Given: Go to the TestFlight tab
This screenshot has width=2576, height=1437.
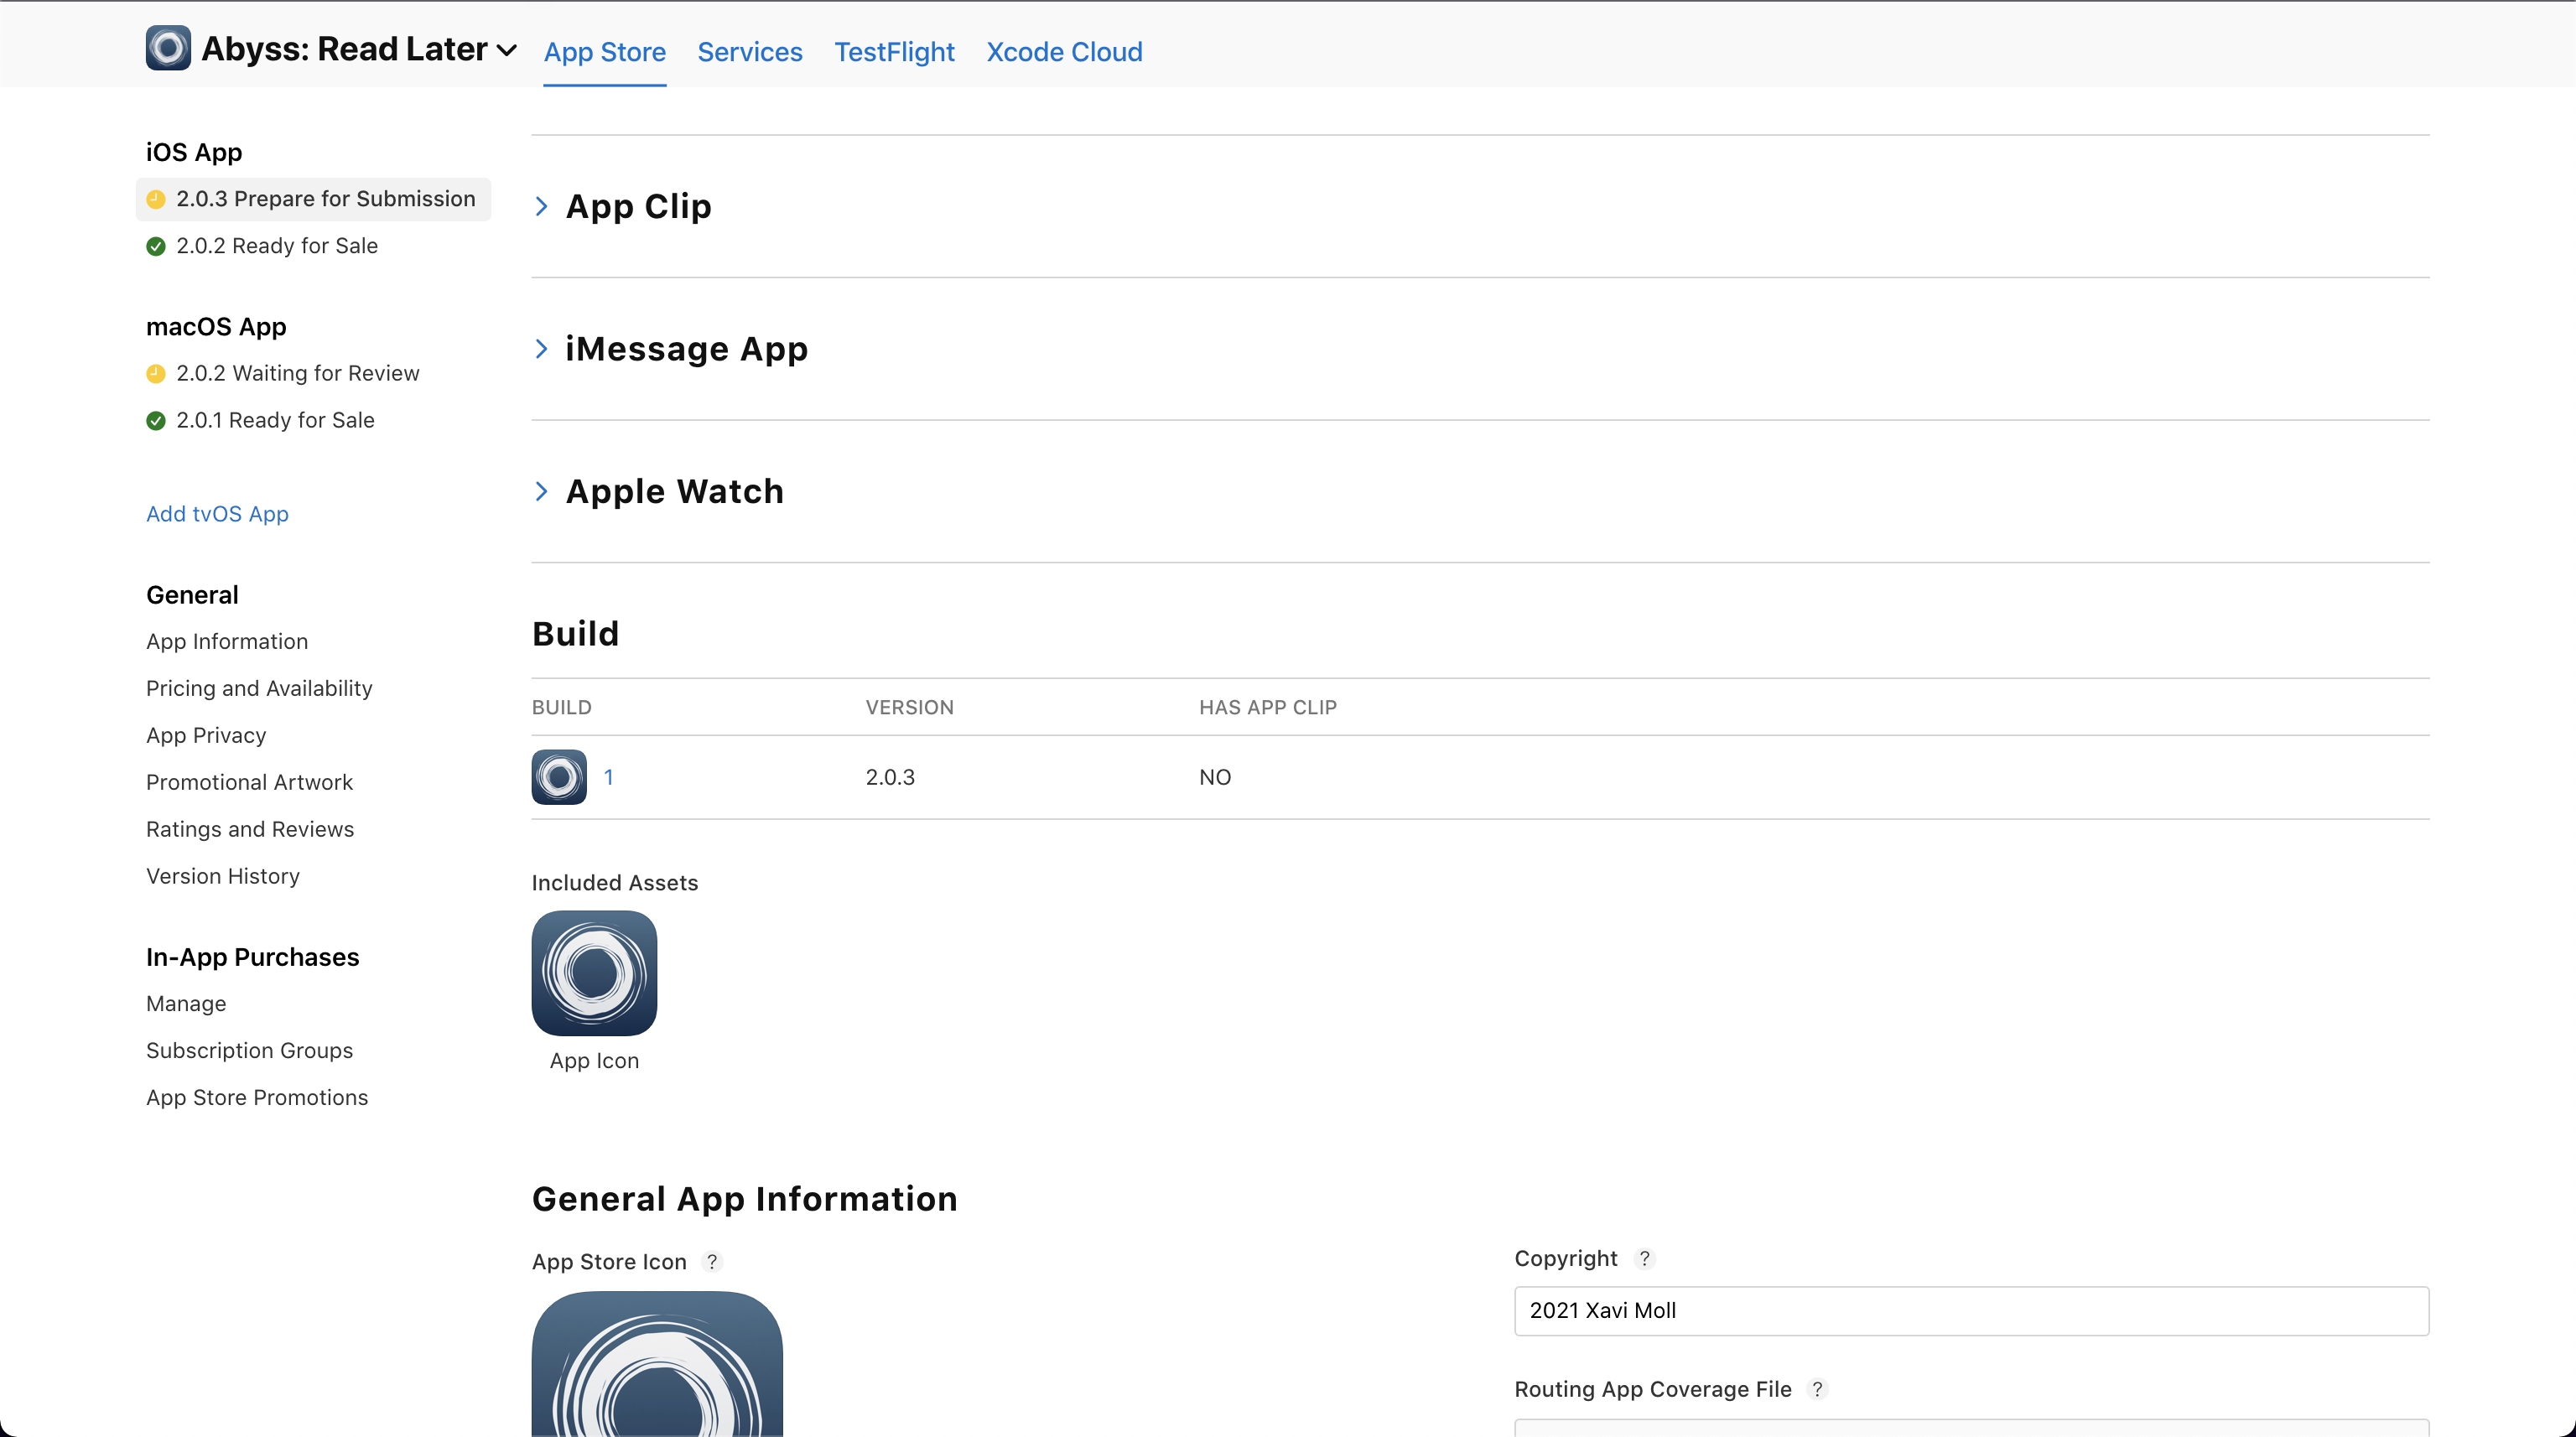Looking at the screenshot, I should [x=895, y=52].
